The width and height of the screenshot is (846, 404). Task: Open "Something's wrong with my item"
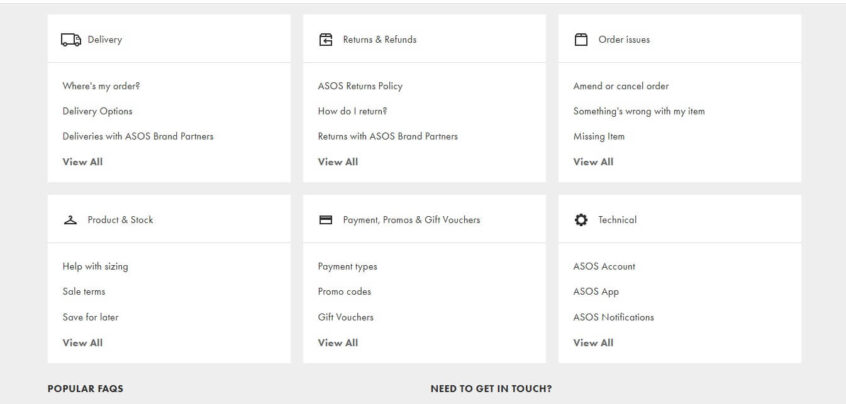(639, 111)
